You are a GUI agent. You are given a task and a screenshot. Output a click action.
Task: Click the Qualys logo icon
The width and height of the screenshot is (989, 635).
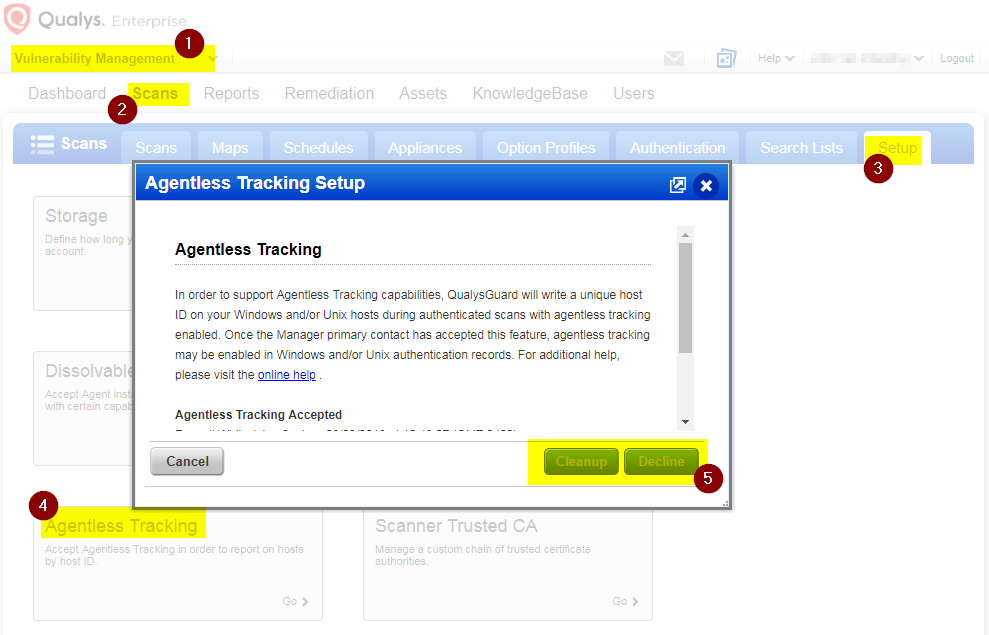click(17, 18)
